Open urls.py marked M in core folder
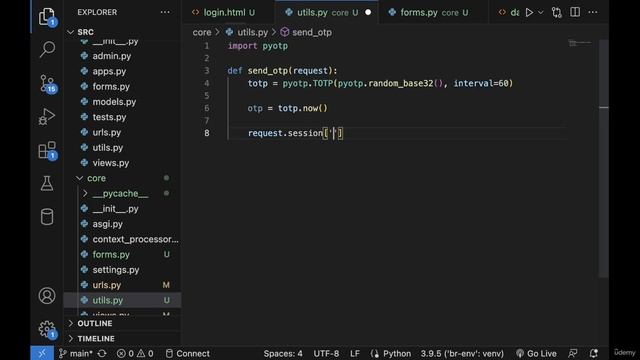Image resolution: width=640 pixels, height=360 pixels. (x=107, y=285)
